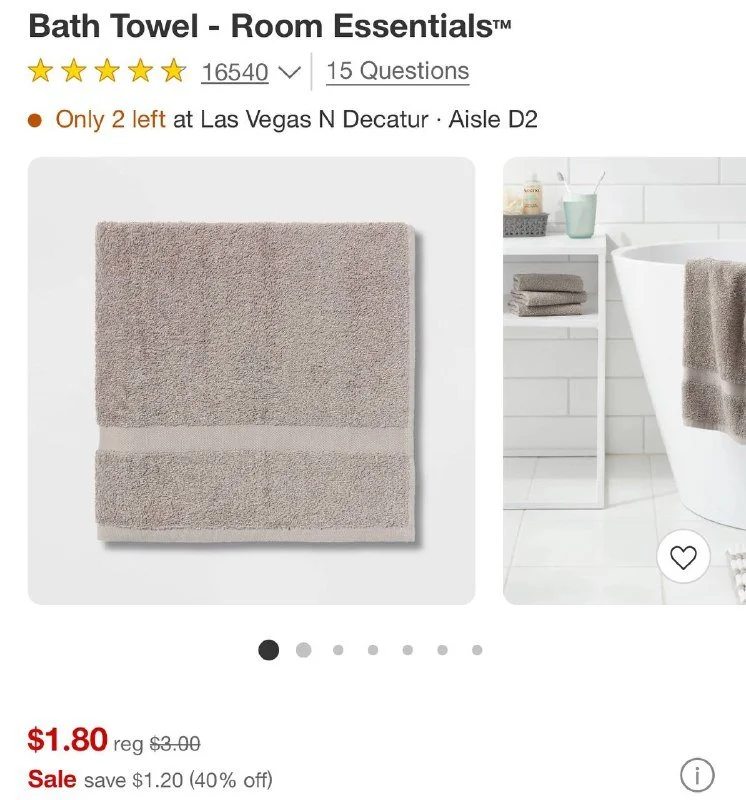Click the $1.80 sale price
This screenshot has width=746, height=800.
[67, 739]
